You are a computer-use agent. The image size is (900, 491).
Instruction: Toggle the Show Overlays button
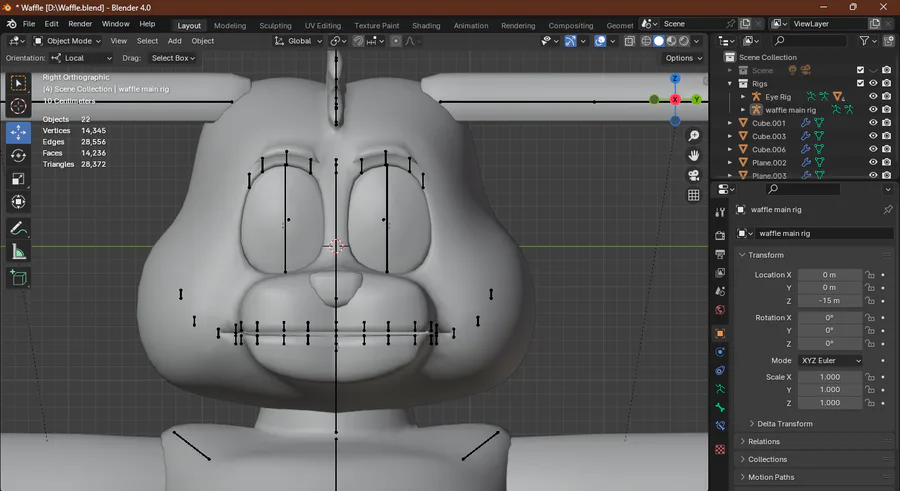600,41
